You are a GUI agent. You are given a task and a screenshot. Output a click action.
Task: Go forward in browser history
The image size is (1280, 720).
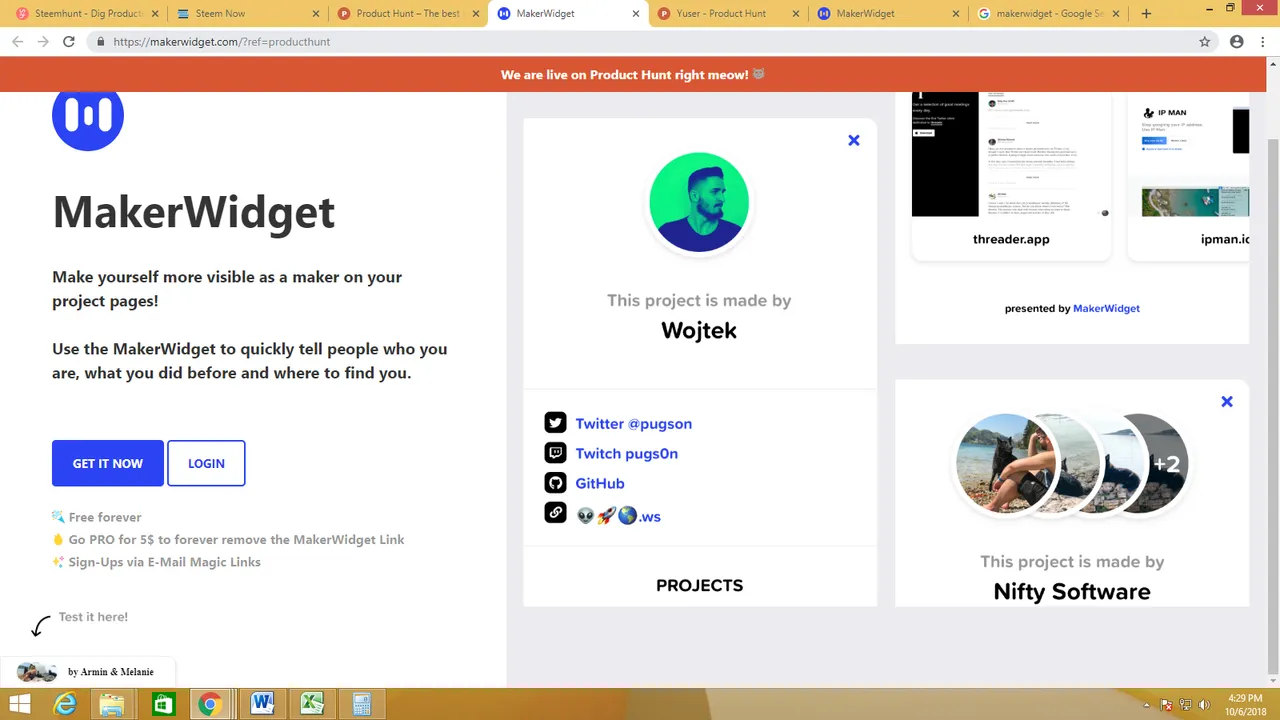(x=43, y=42)
